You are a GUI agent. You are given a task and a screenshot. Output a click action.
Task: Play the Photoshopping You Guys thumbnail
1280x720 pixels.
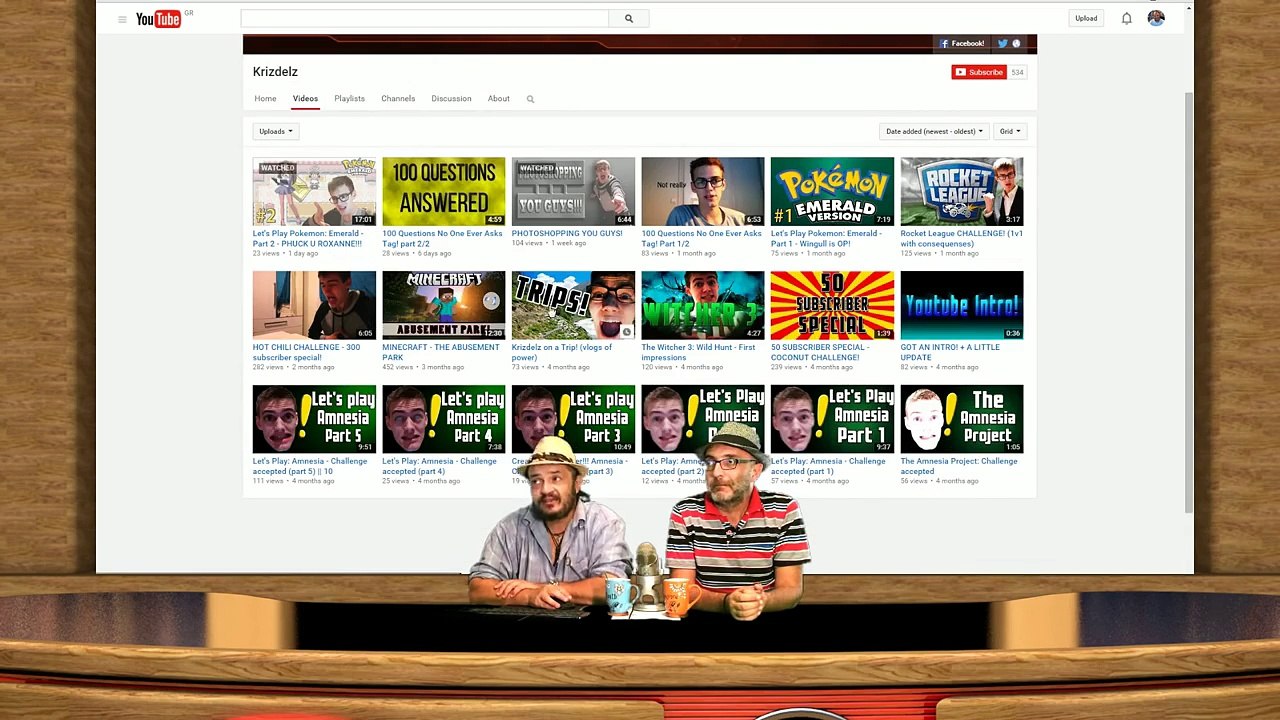click(x=573, y=191)
